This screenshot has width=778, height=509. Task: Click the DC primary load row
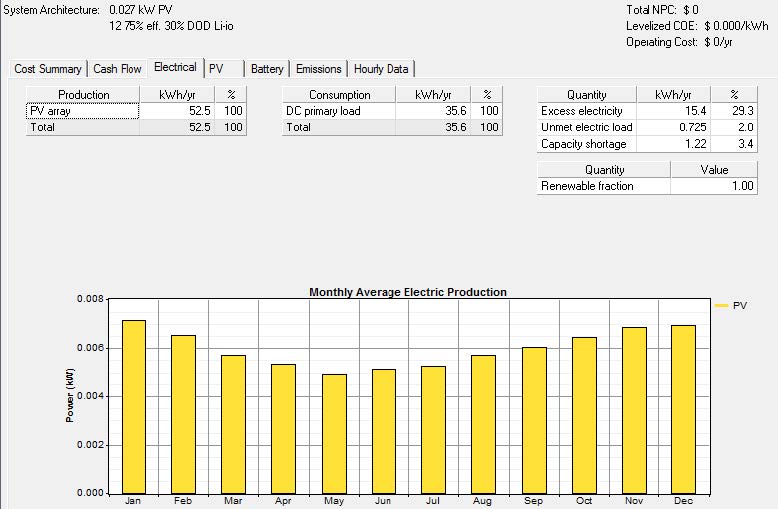(339, 111)
